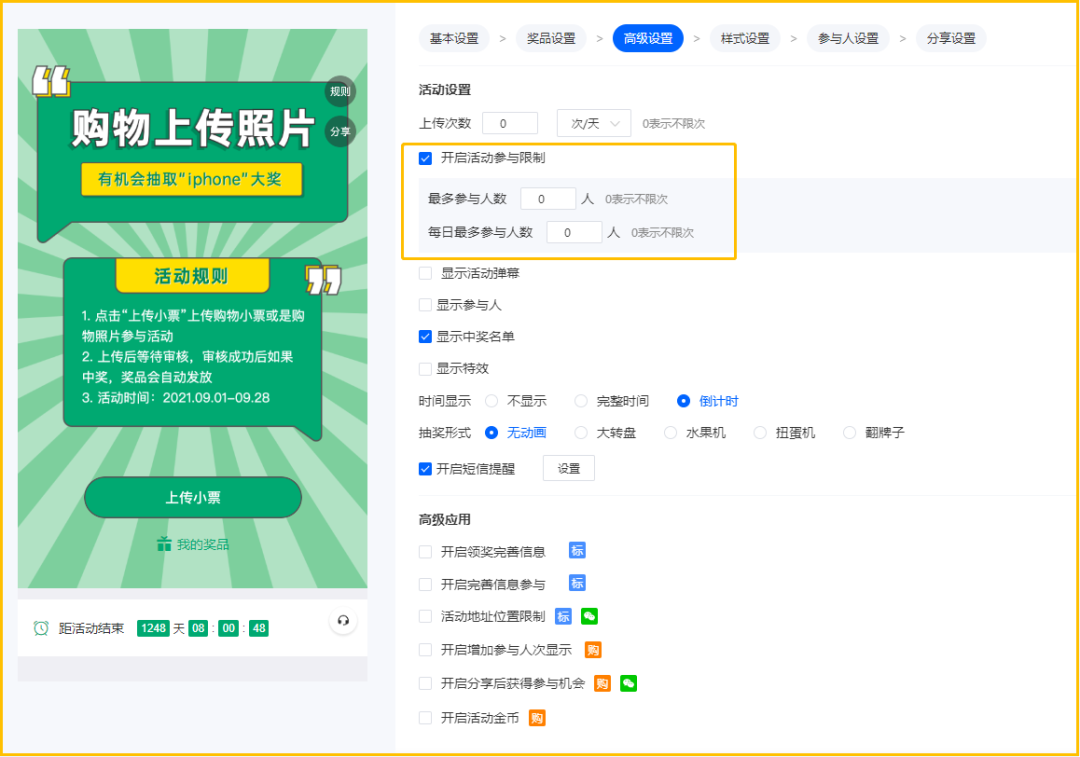Check the 显示参与人 checkbox
The height and width of the screenshot is (757, 1080).
(x=426, y=305)
